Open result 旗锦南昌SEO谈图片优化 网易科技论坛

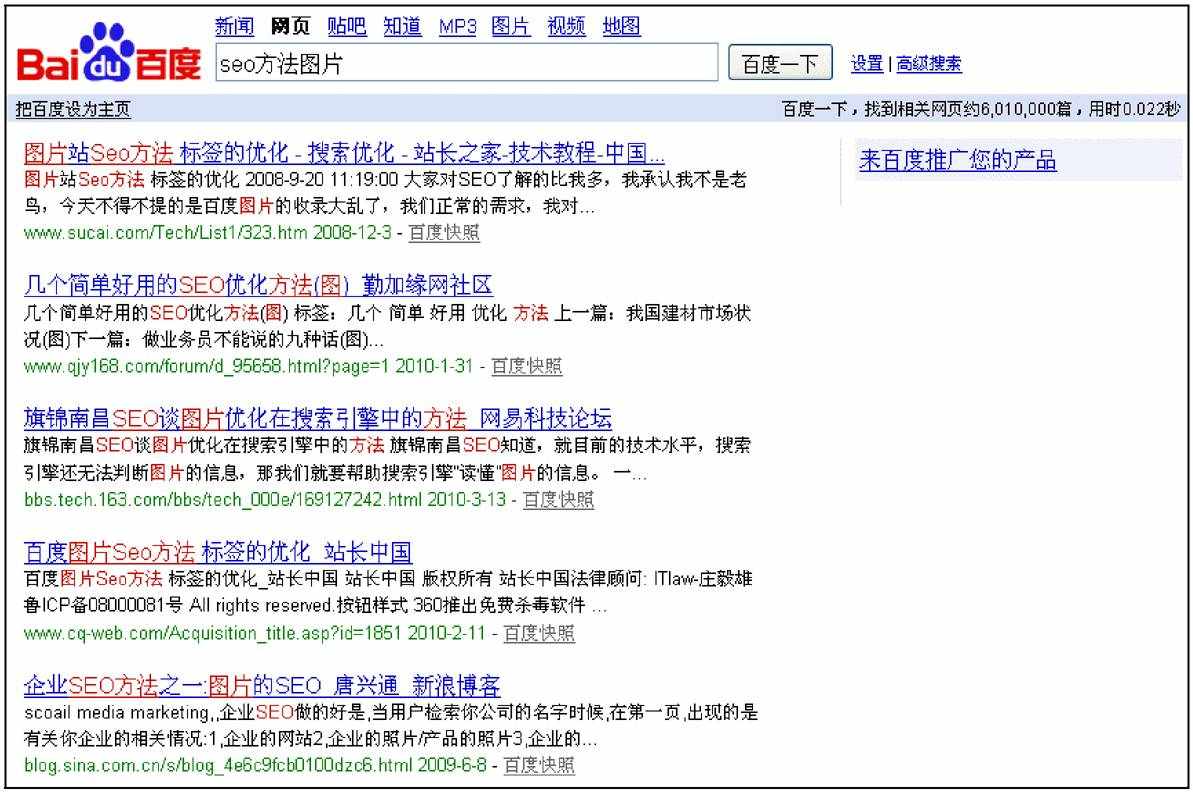pos(317,418)
